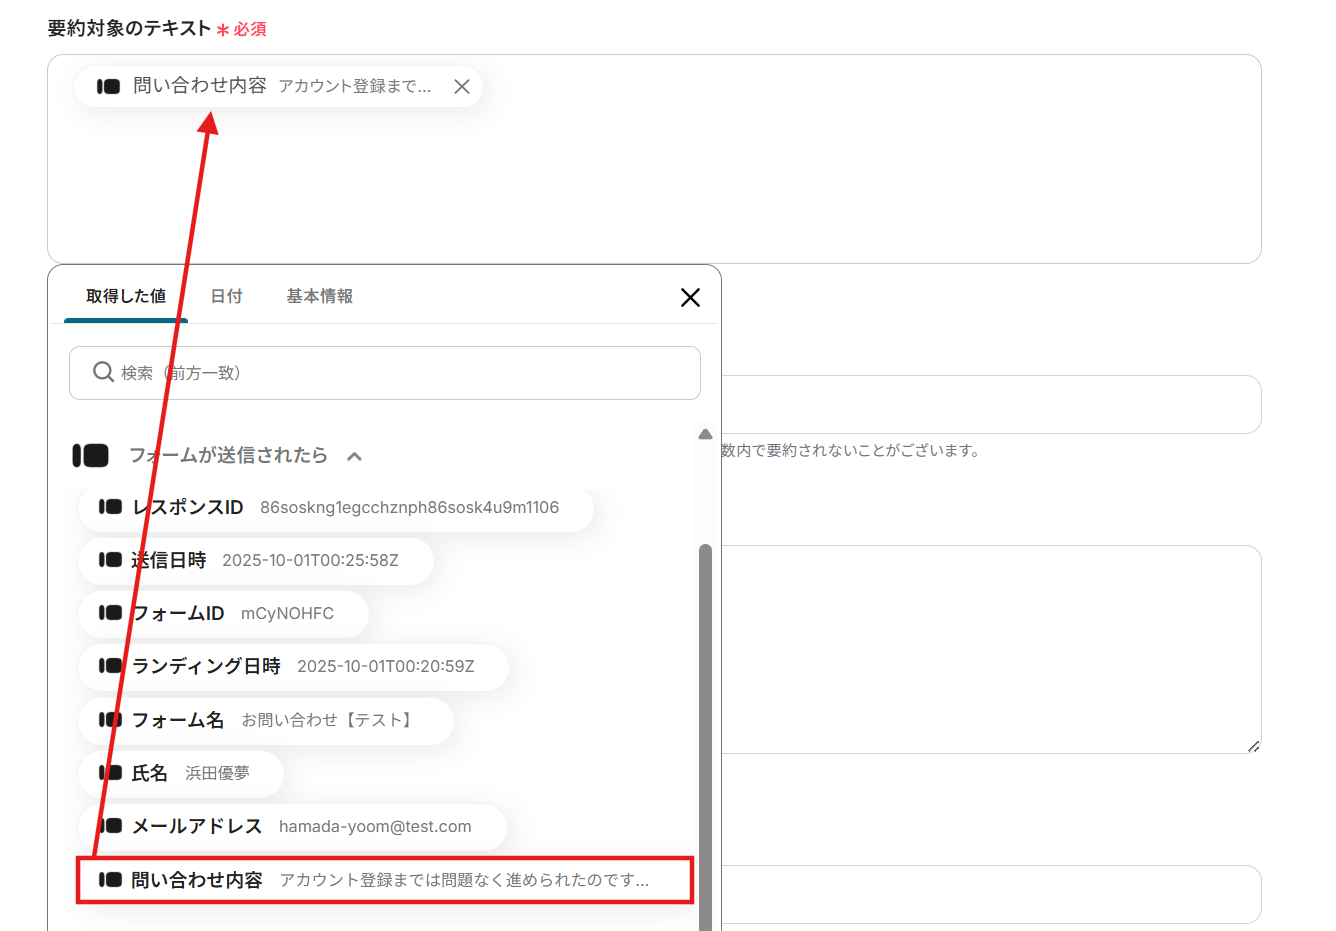Insert the ランディング日時 value
Screen dimensions: 1336x931
[294, 666]
